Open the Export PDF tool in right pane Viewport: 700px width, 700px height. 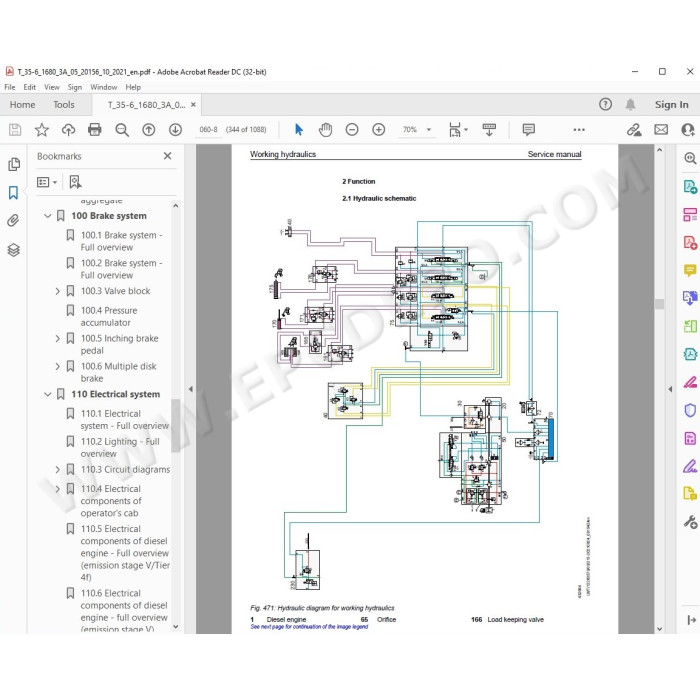coord(690,187)
